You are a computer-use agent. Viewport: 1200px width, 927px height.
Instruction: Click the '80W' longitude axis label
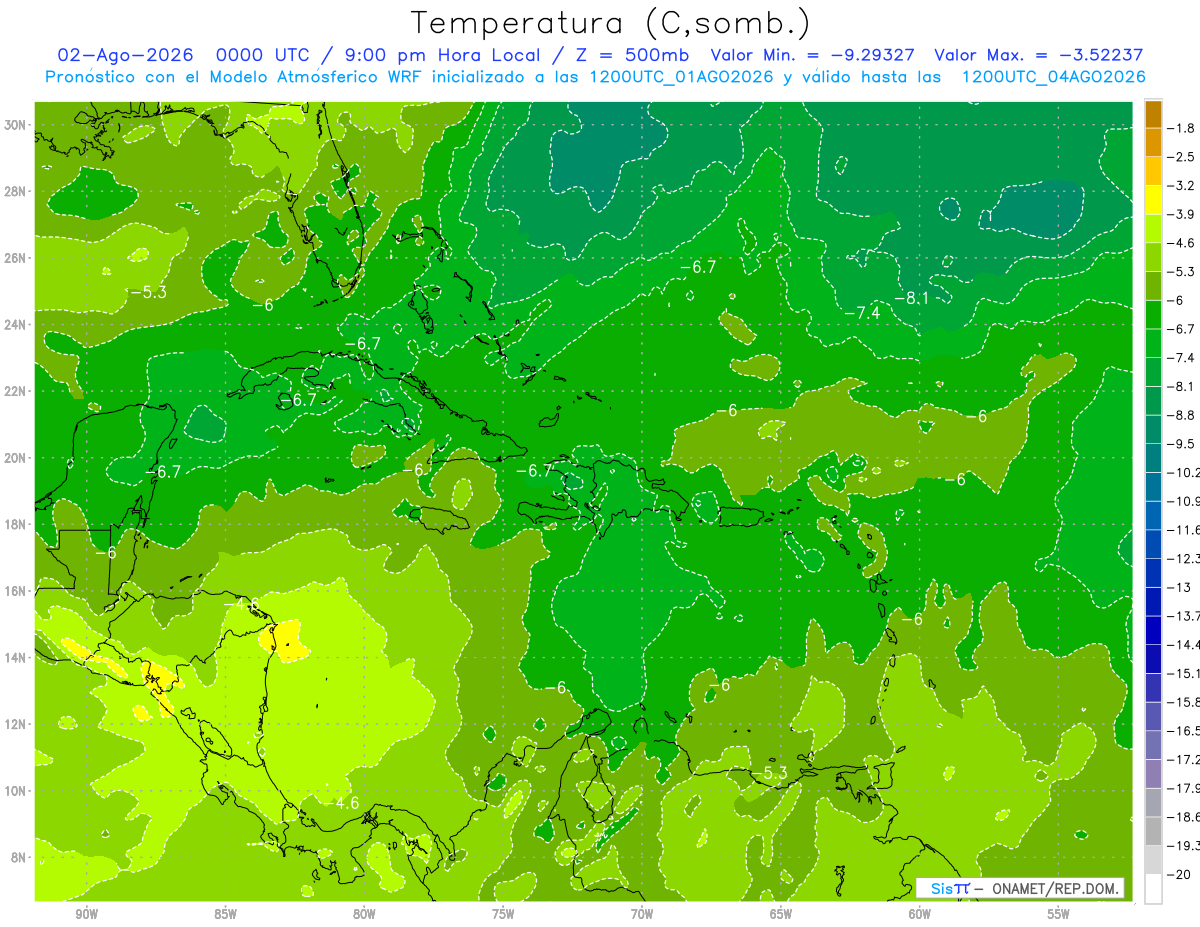coord(364,913)
